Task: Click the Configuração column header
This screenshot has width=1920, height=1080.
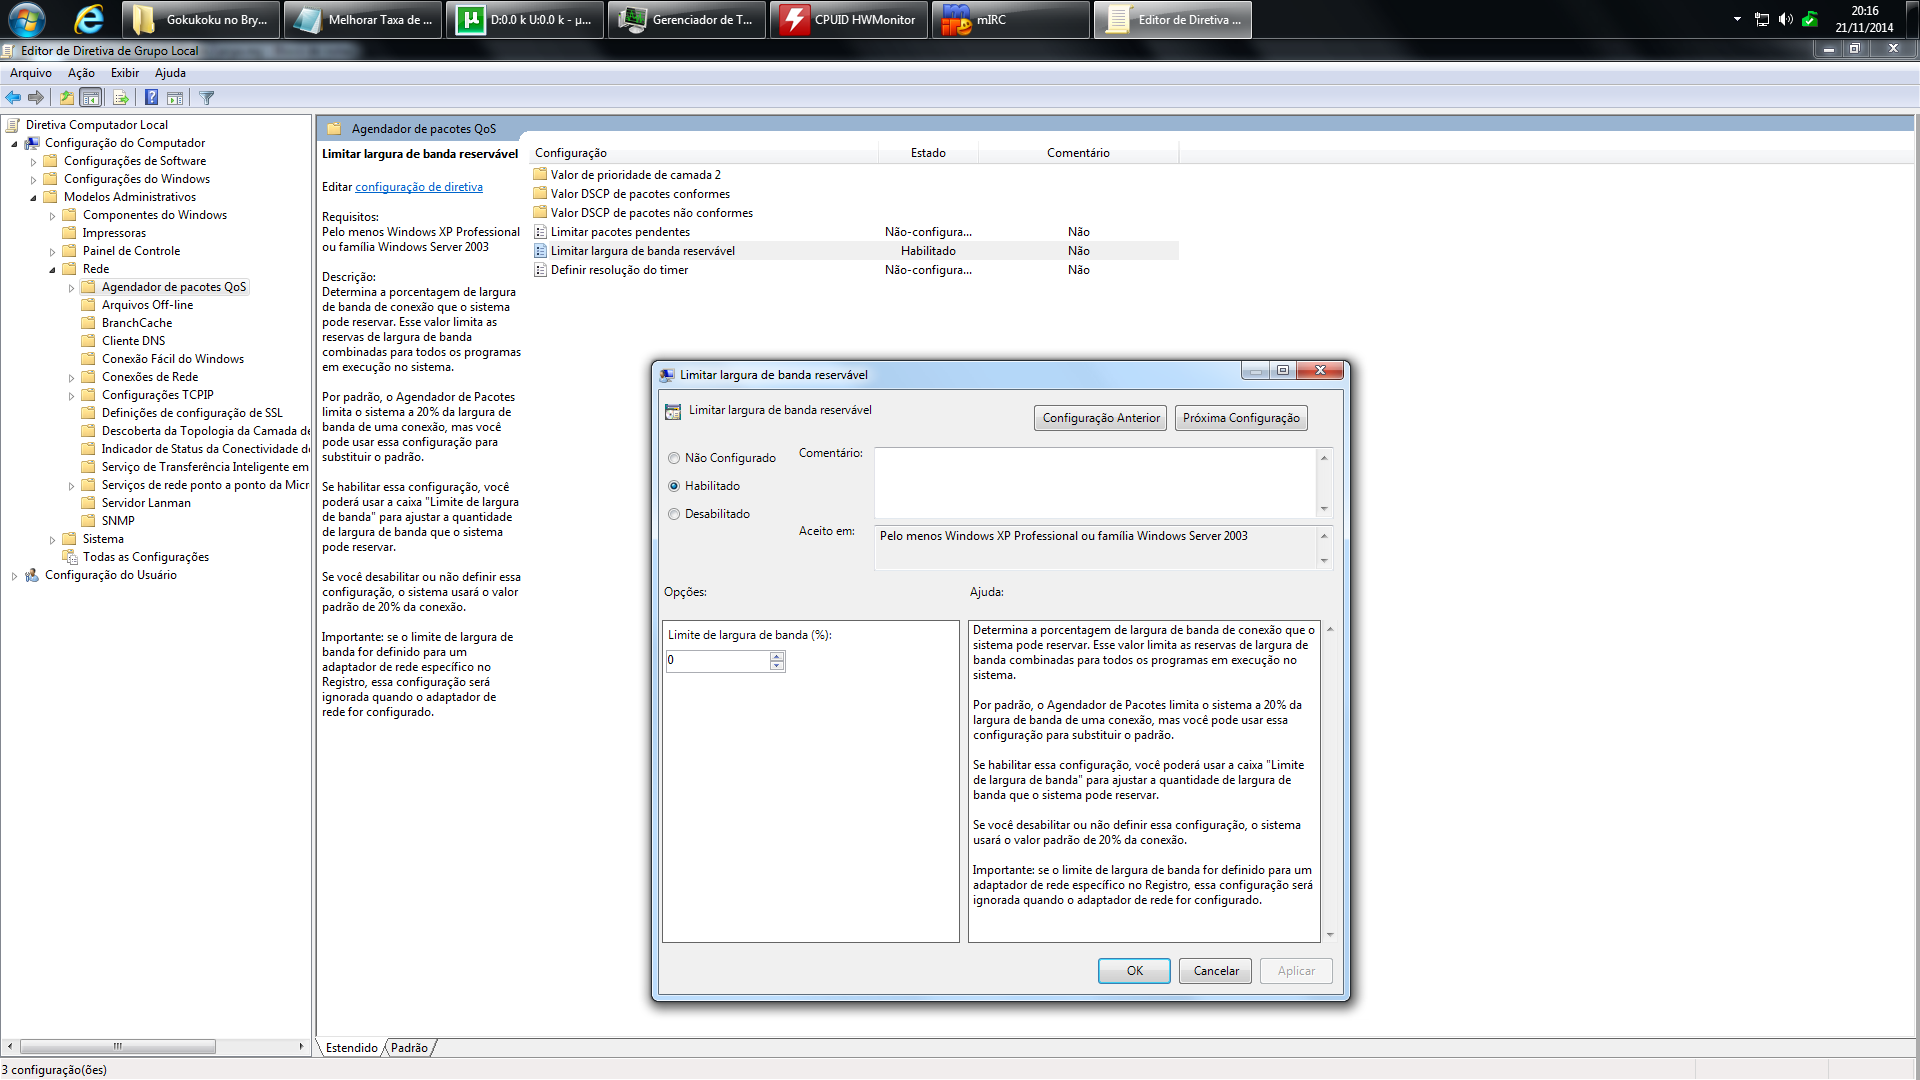Action: coord(704,153)
